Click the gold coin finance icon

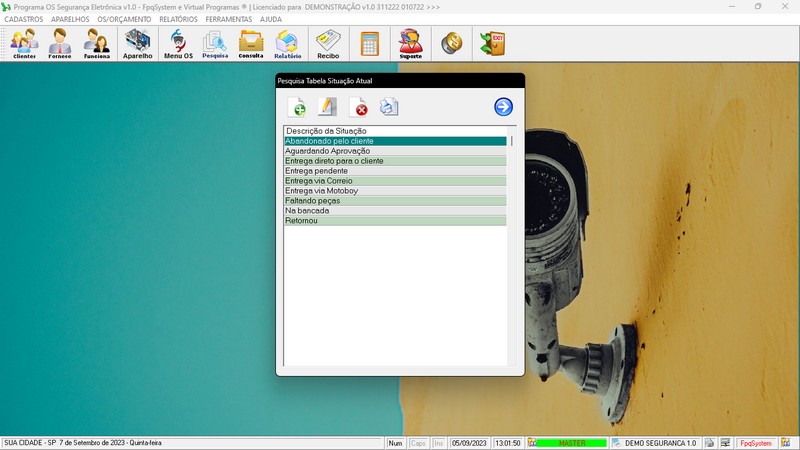click(452, 43)
